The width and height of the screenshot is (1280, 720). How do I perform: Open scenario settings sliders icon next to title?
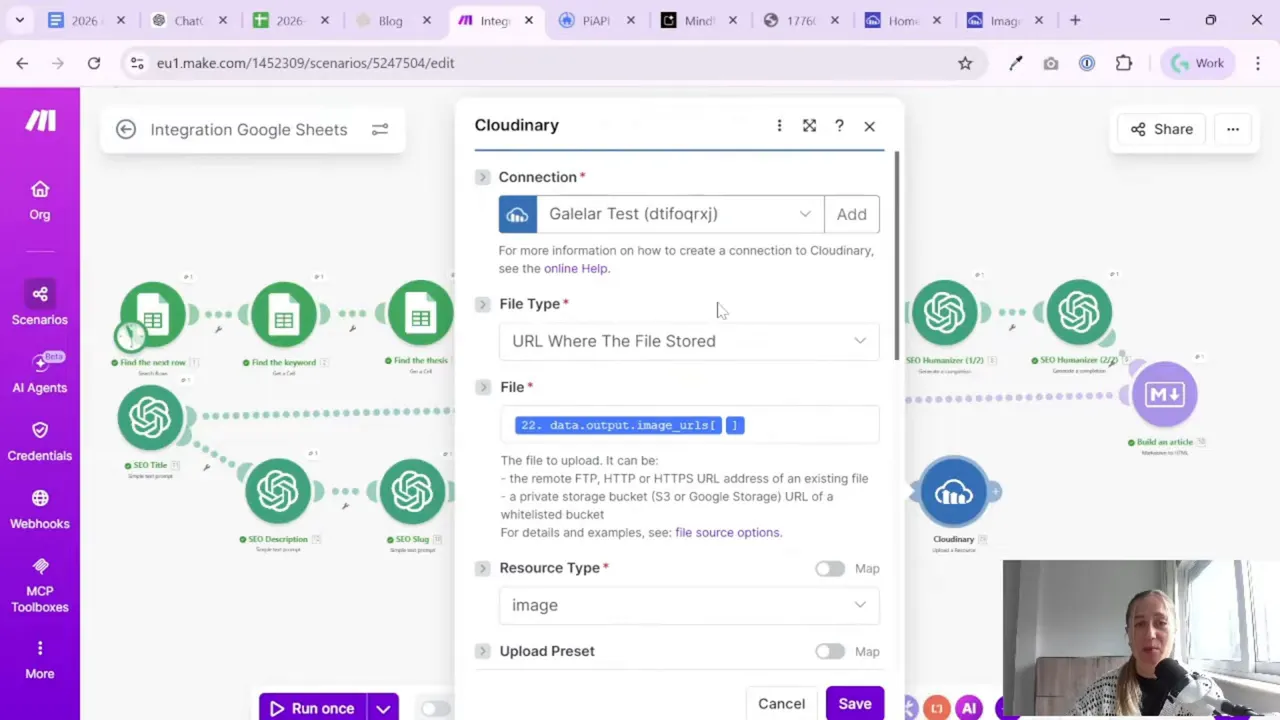click(380, 129)
